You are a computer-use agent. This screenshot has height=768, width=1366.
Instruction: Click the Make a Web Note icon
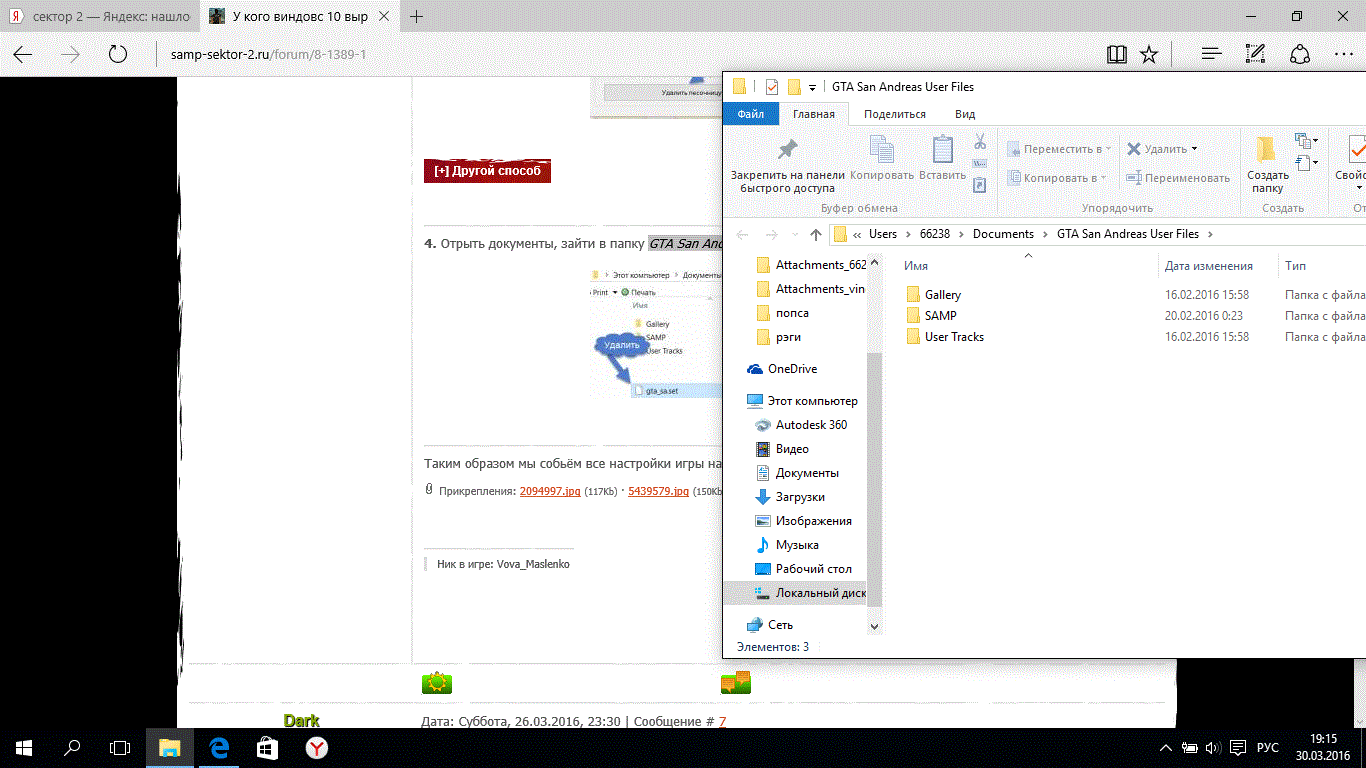(x=1256, y=54)
